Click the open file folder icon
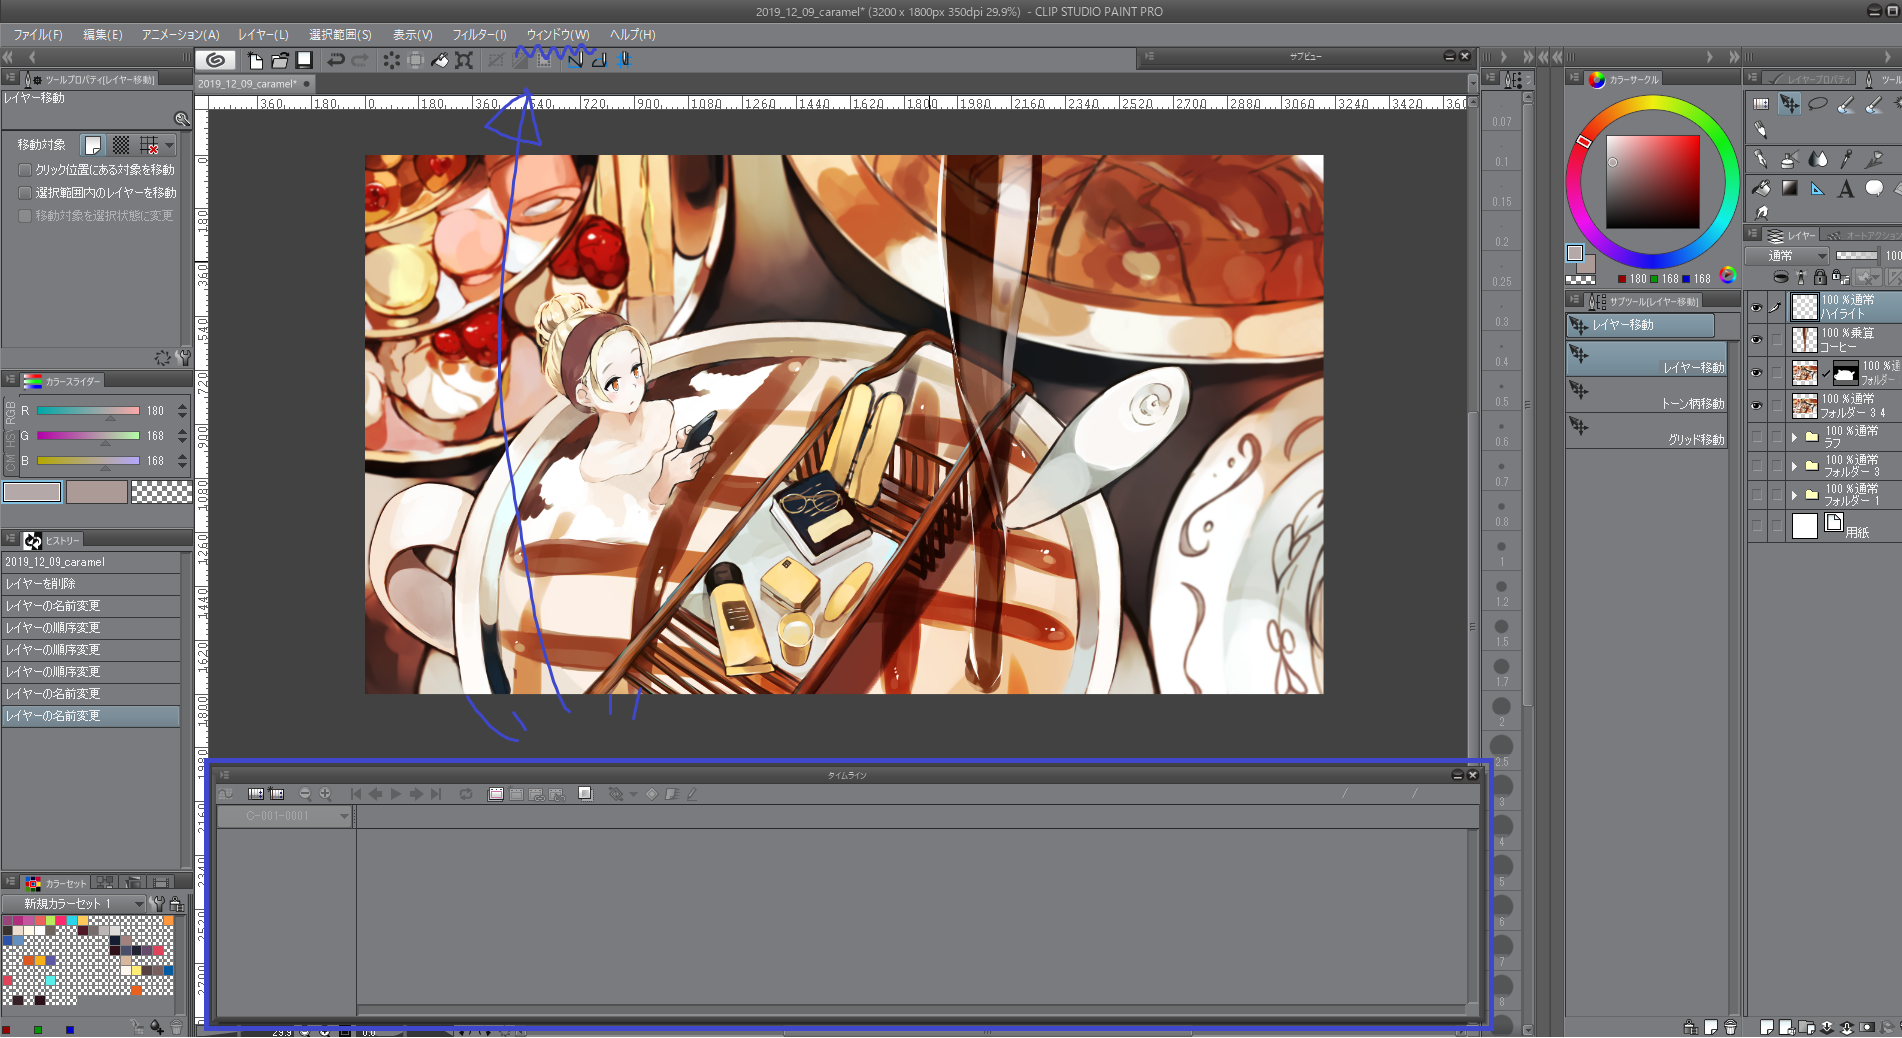 tap(280, 60)
